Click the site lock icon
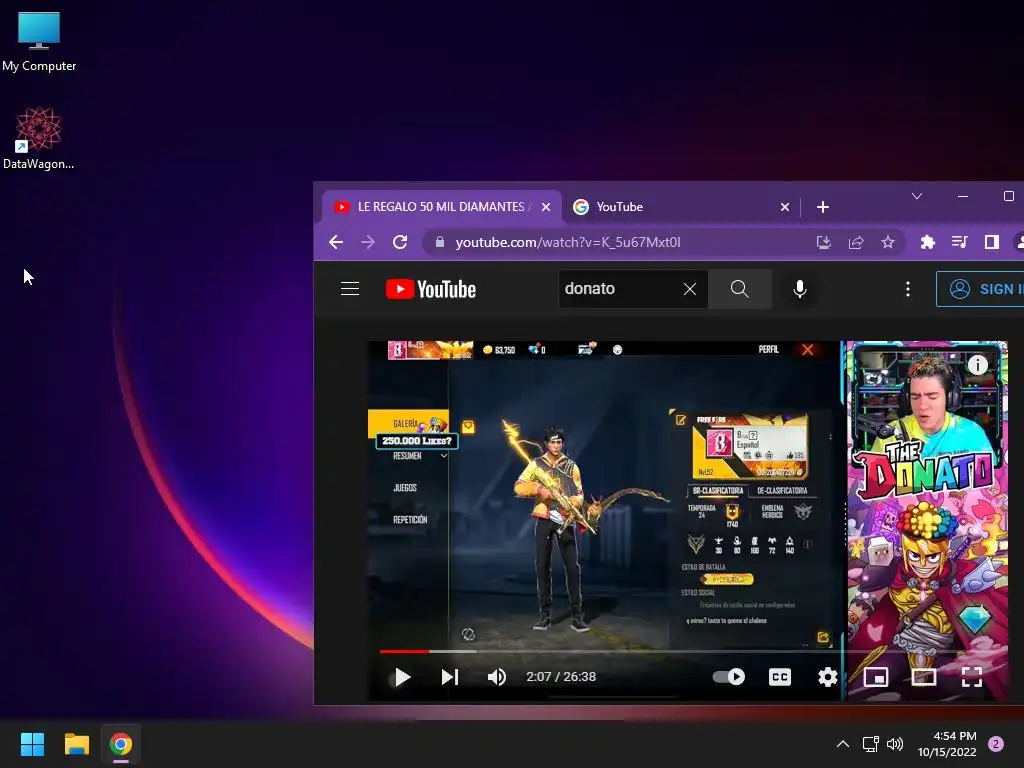Screen dimensions: 1024x768 440,242
